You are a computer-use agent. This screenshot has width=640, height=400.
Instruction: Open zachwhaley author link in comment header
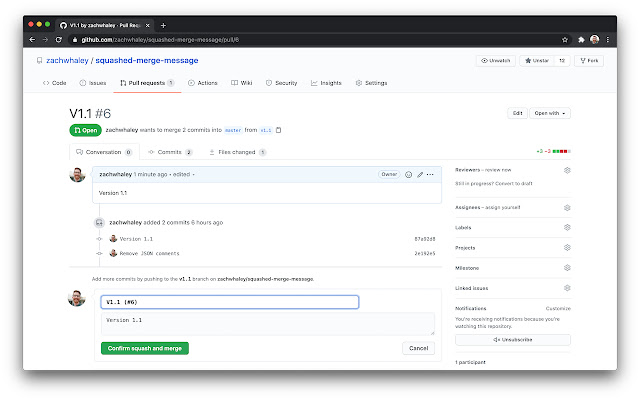[x=116, y=174]
